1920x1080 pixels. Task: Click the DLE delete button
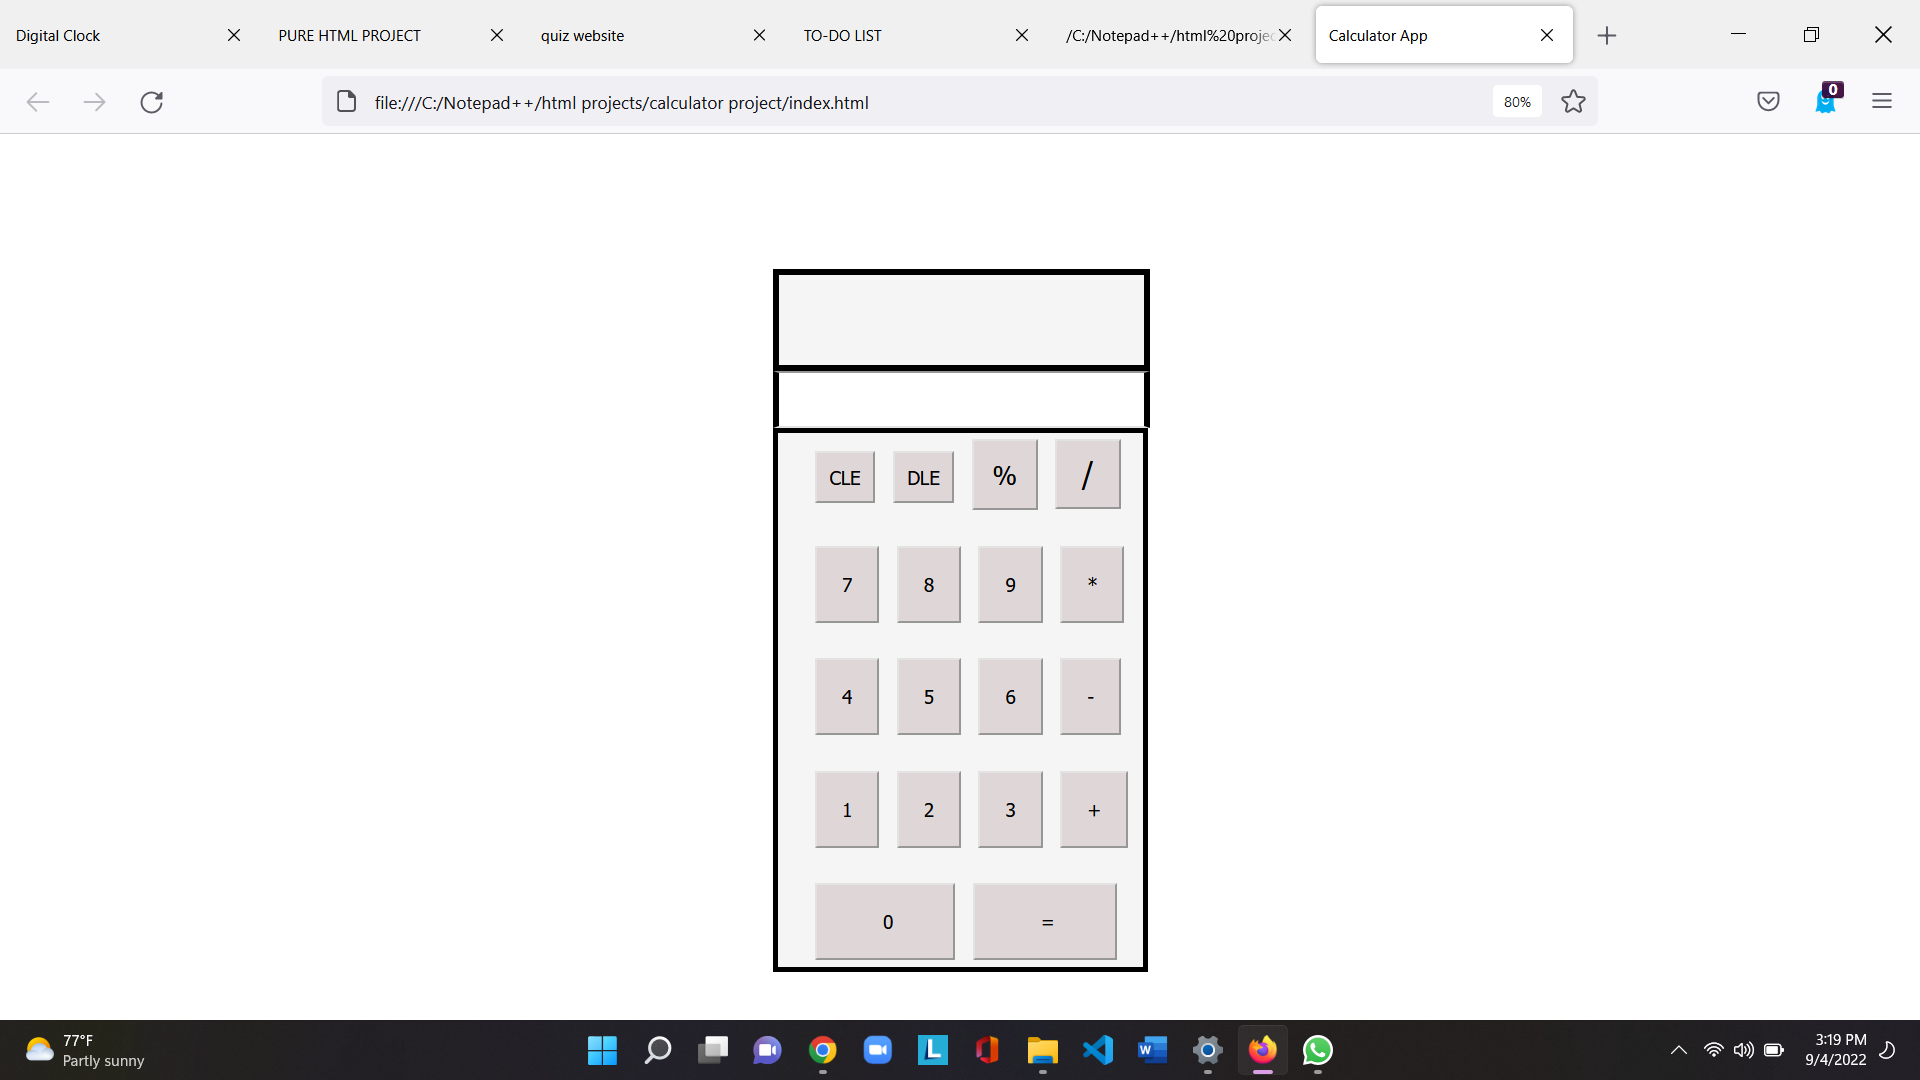tap(923, 477)
